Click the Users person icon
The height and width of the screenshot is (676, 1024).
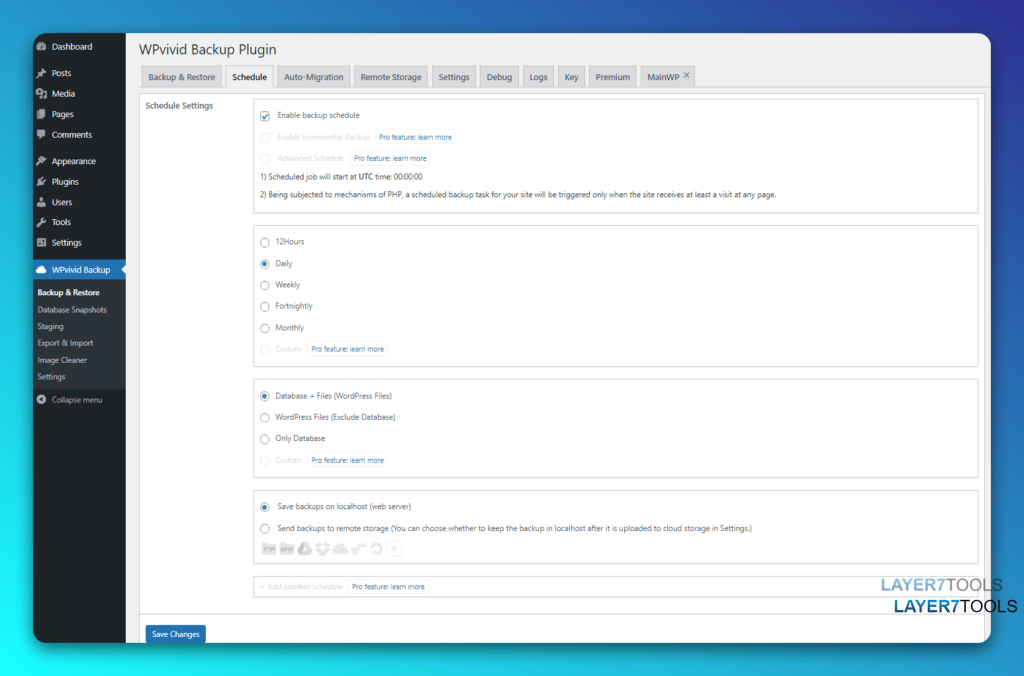(42, 202)
